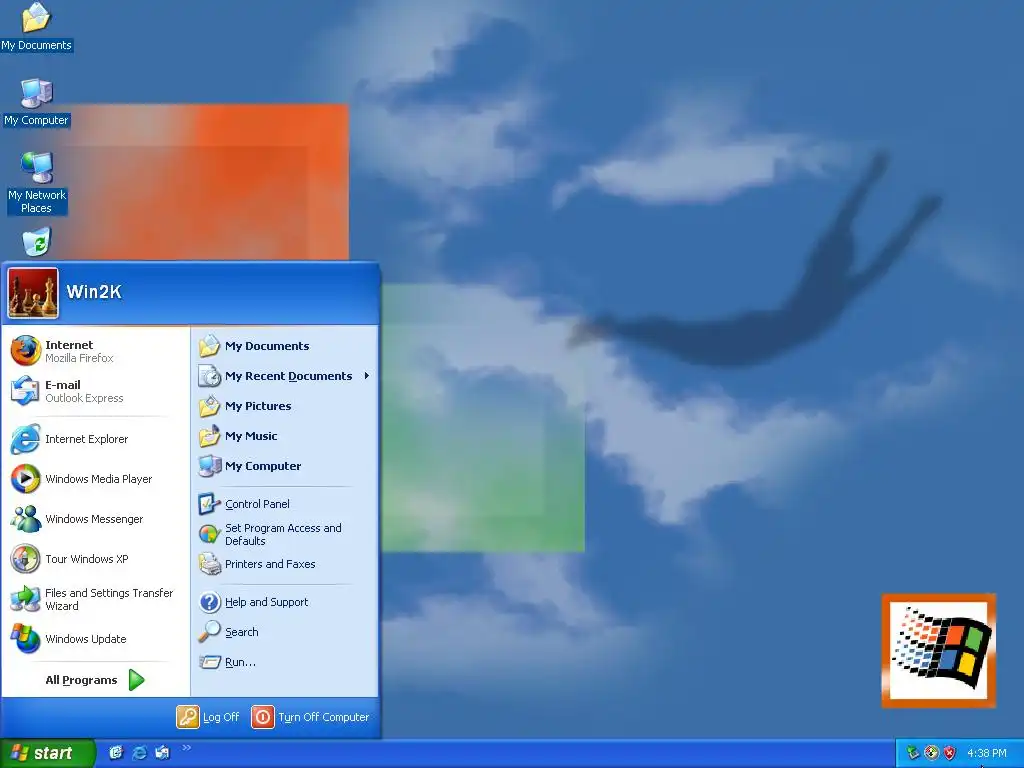Open Set Program Access and Defaults
Image resolution: width=1024 pixels, height=768 pixels.
pyautogui.click(x=285, y=534)
